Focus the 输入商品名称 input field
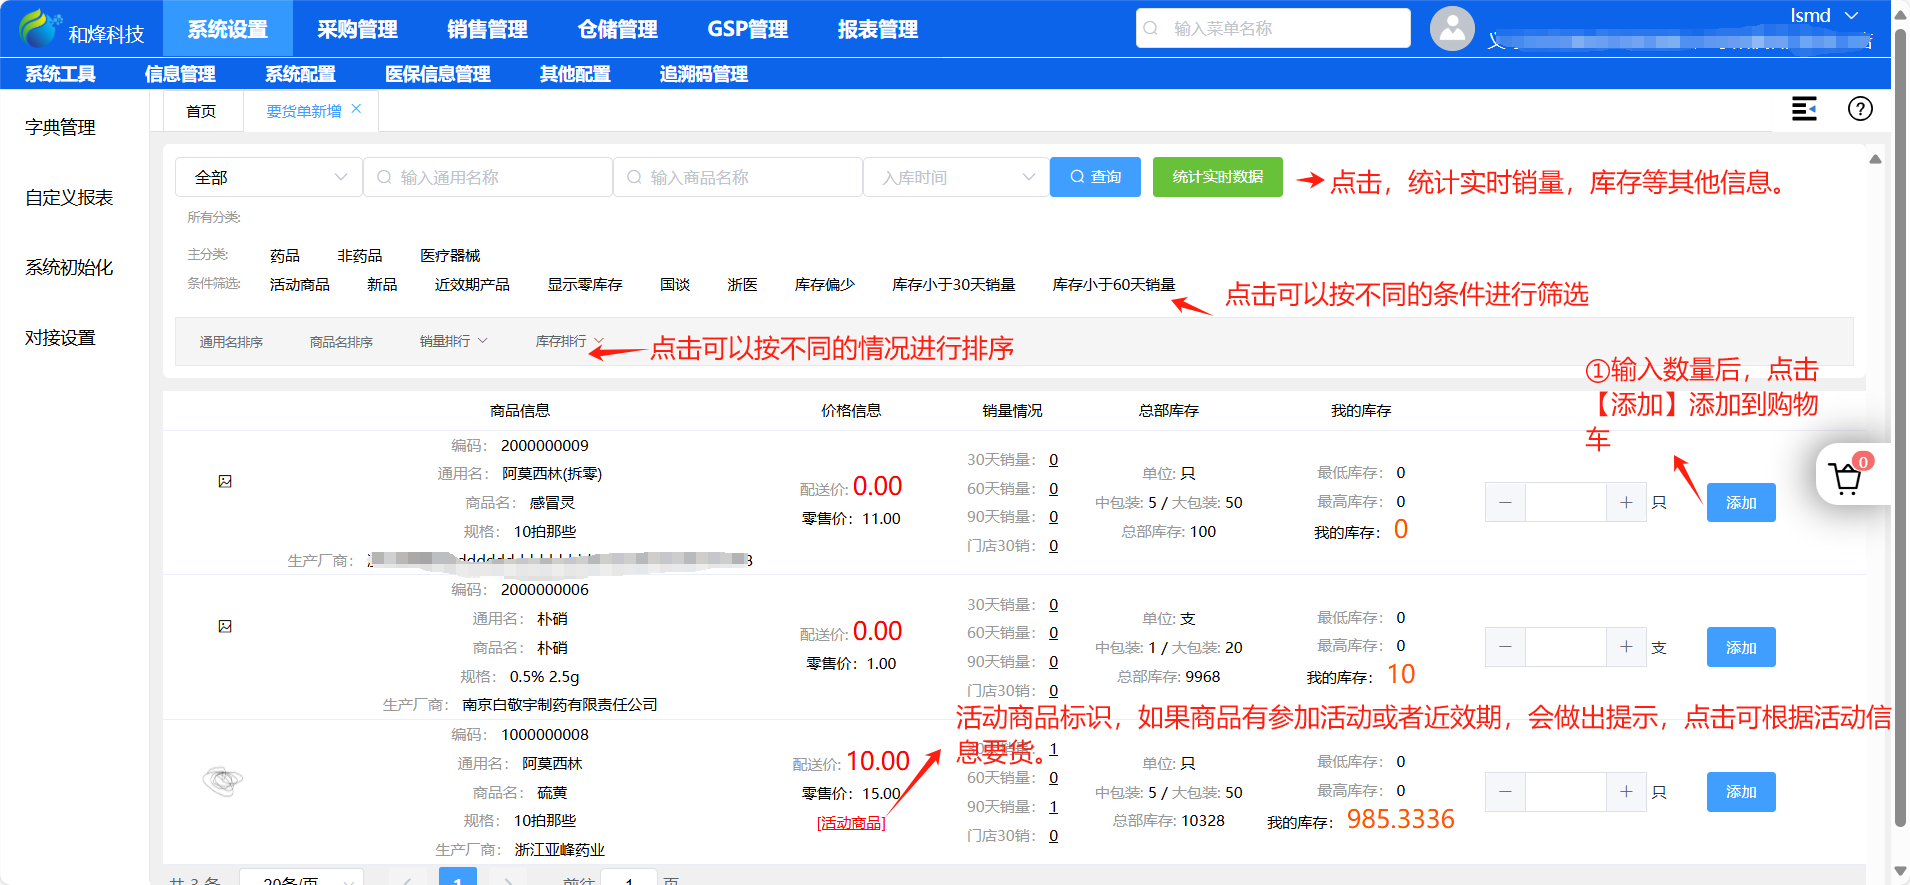 [738, 177]
